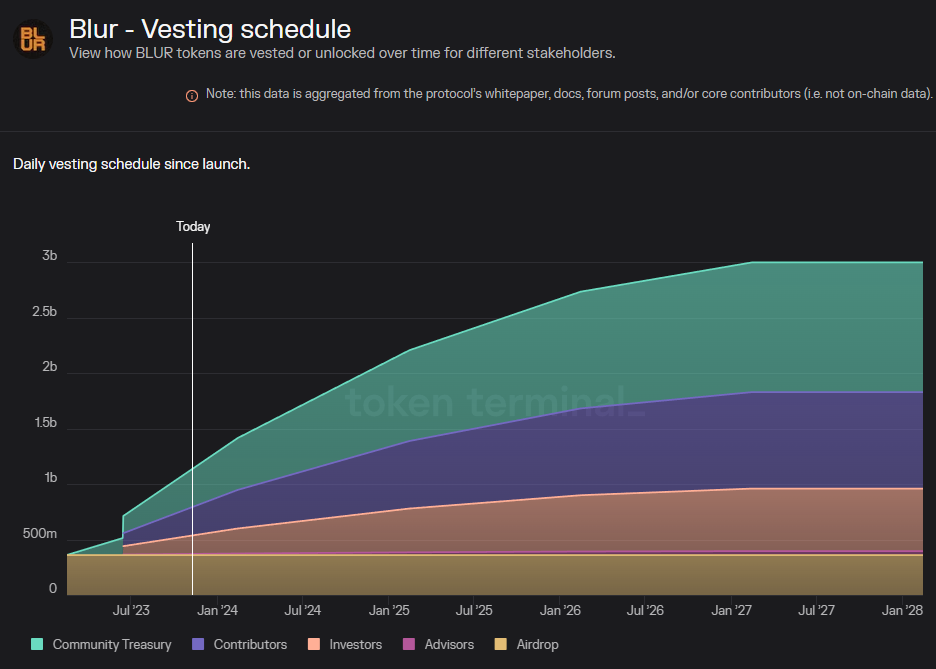Click the tan Airdrop legend swatch
Viewport: 936px width, 669px height.
[x=502, y=645]
